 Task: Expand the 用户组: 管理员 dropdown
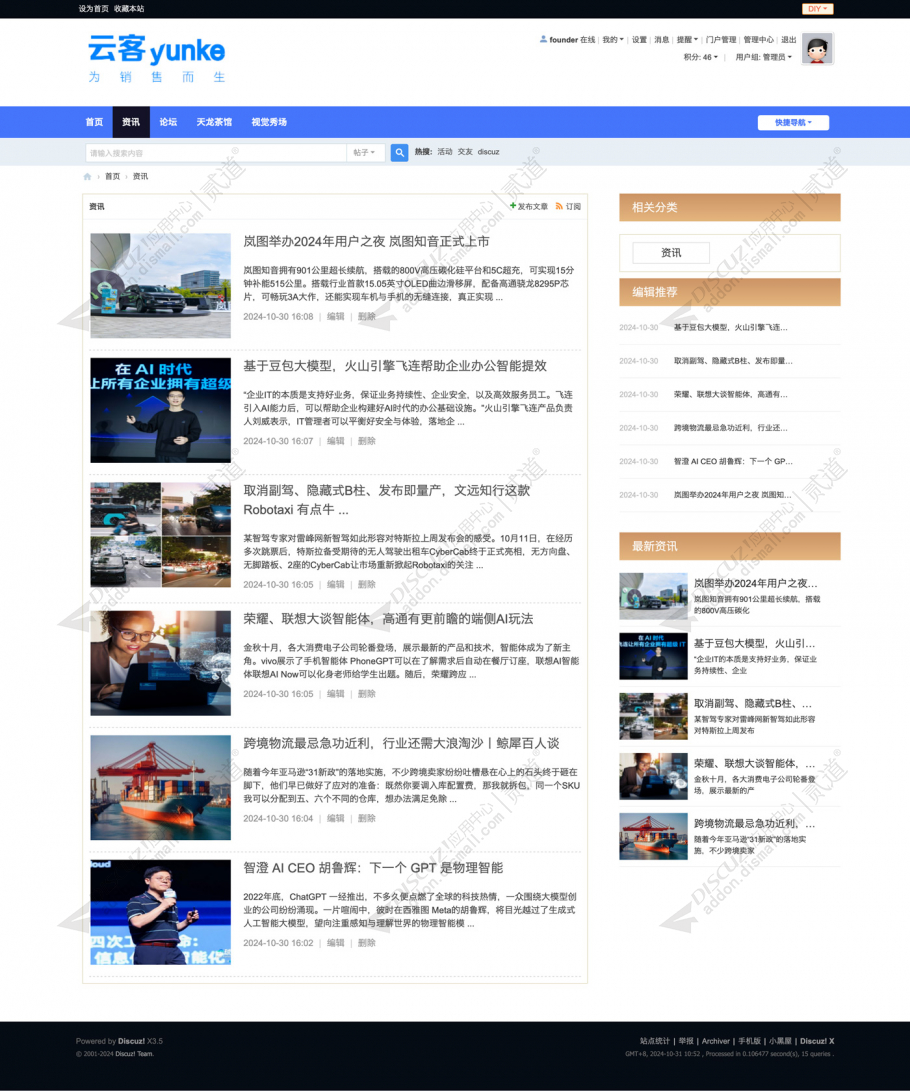(763, 57)
